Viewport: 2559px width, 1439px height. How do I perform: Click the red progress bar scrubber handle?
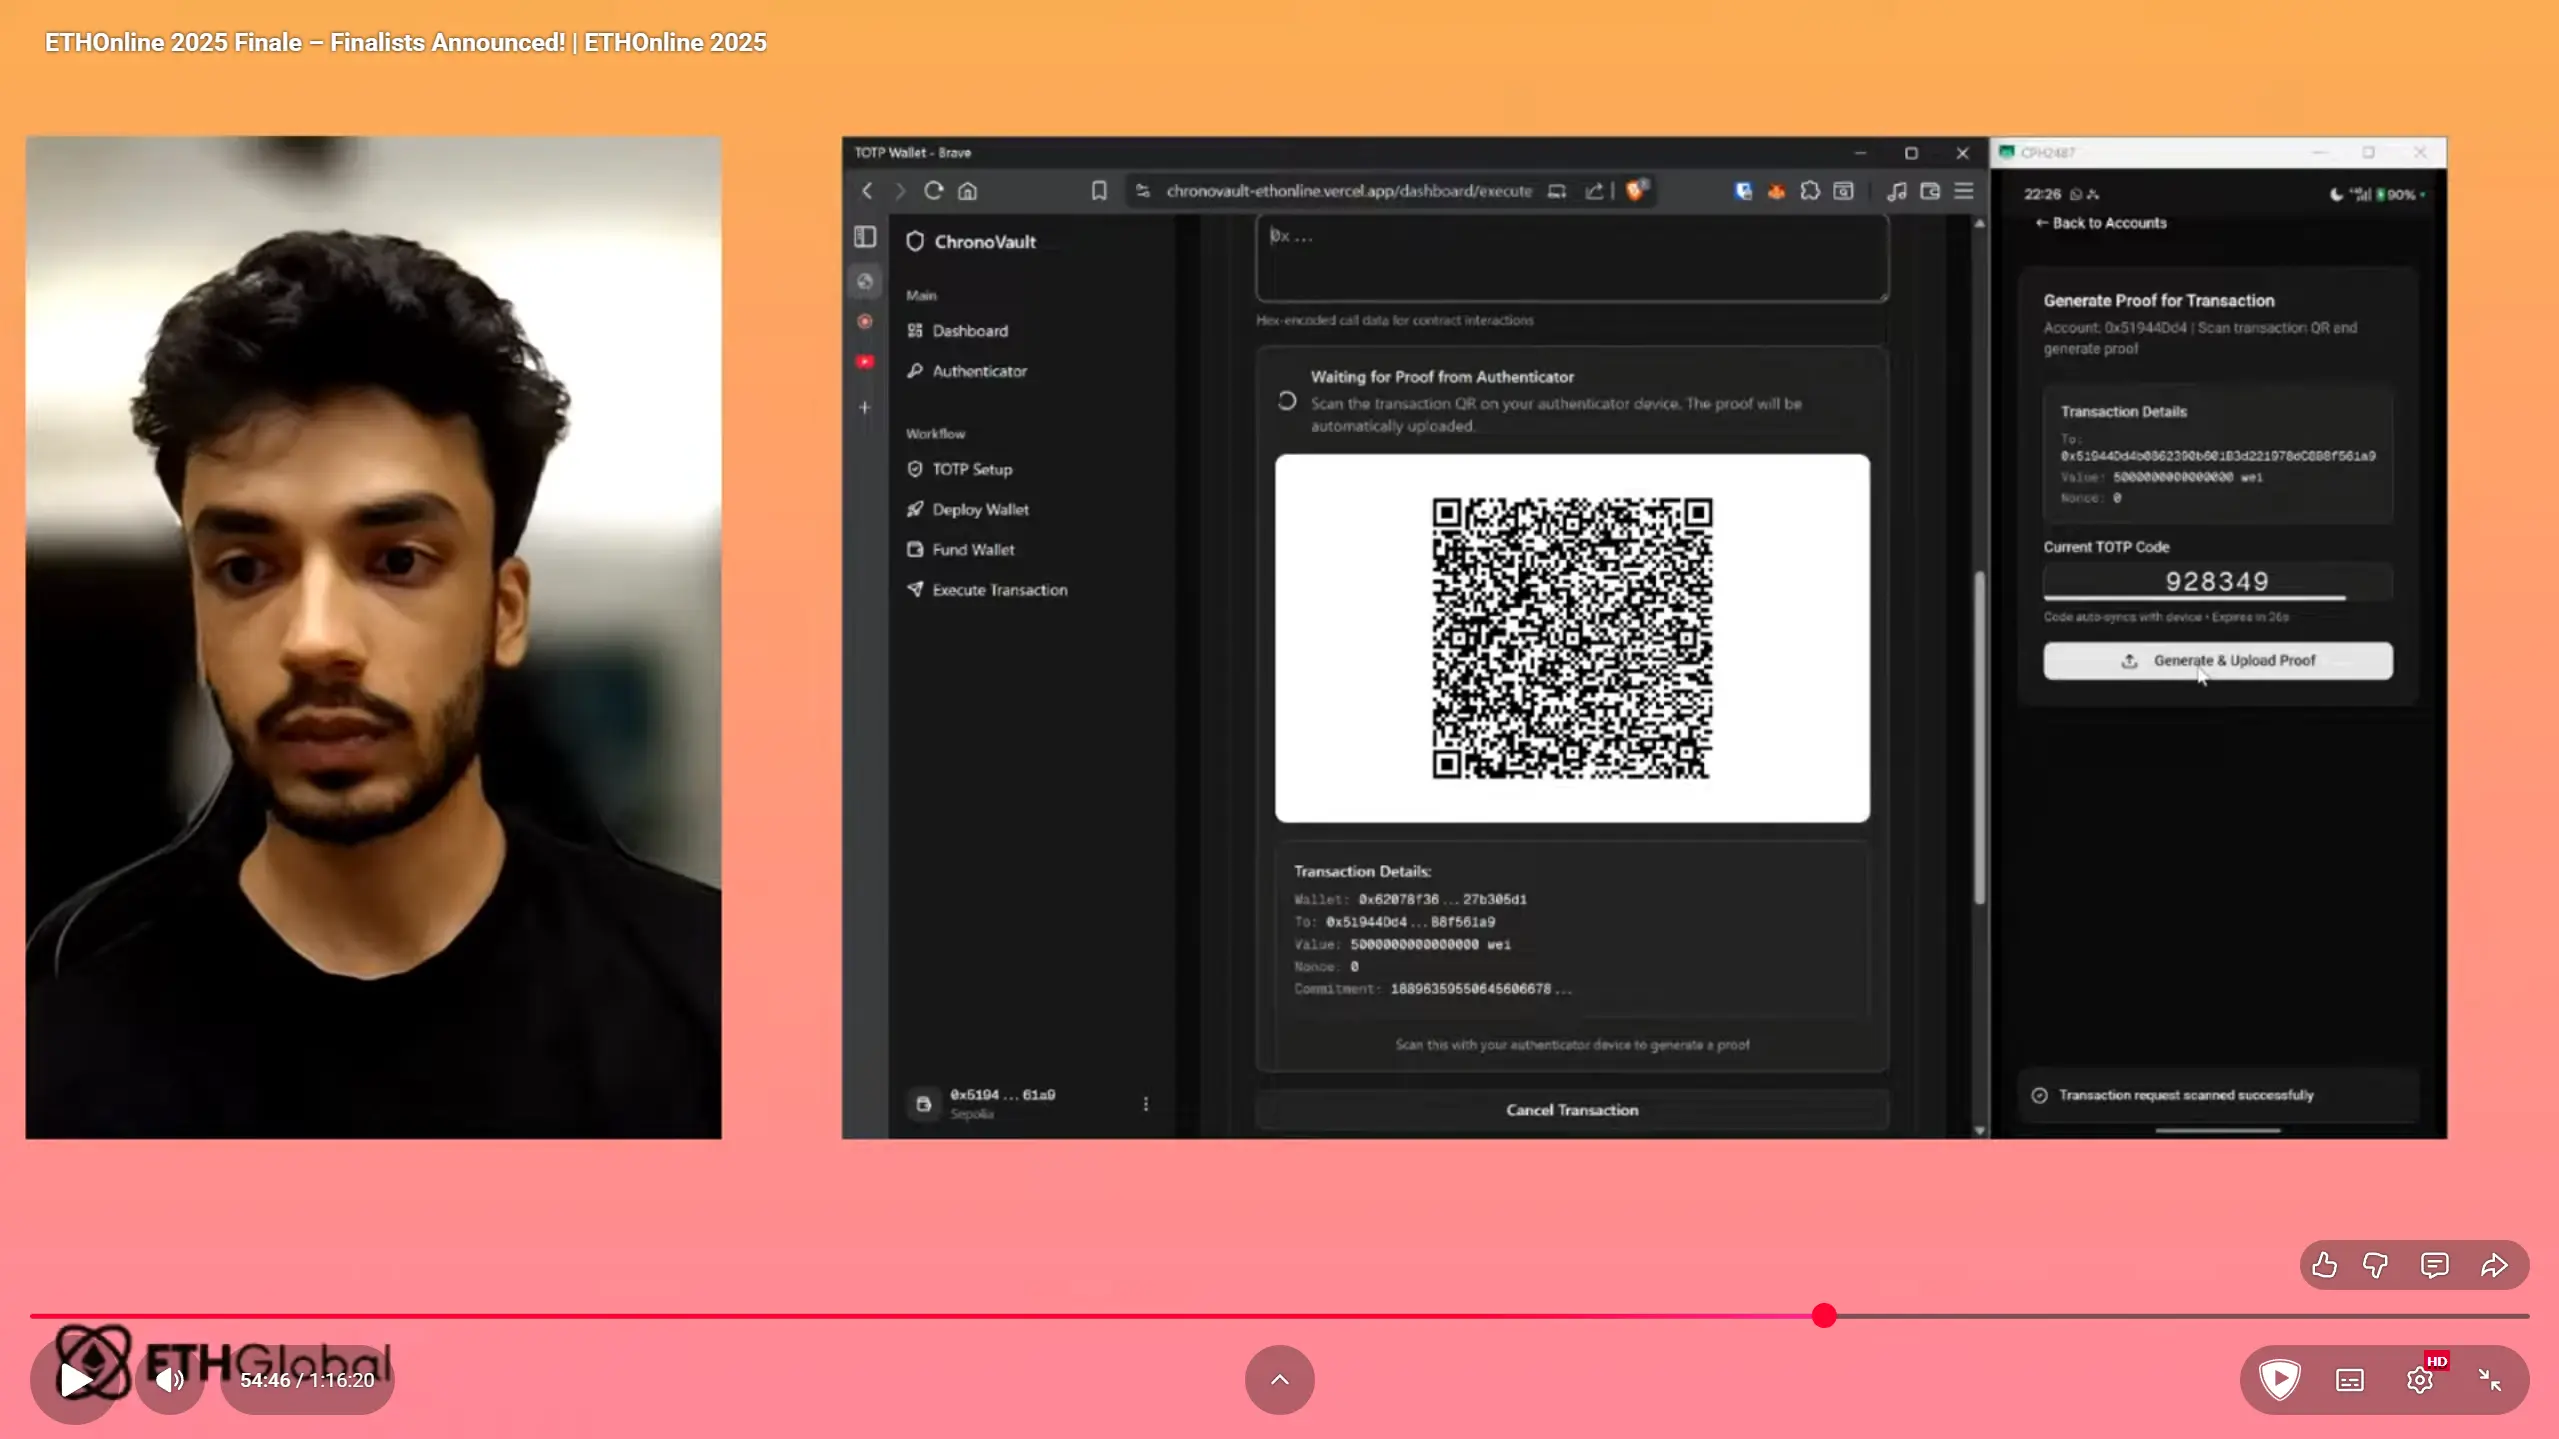[1824, 1316]
